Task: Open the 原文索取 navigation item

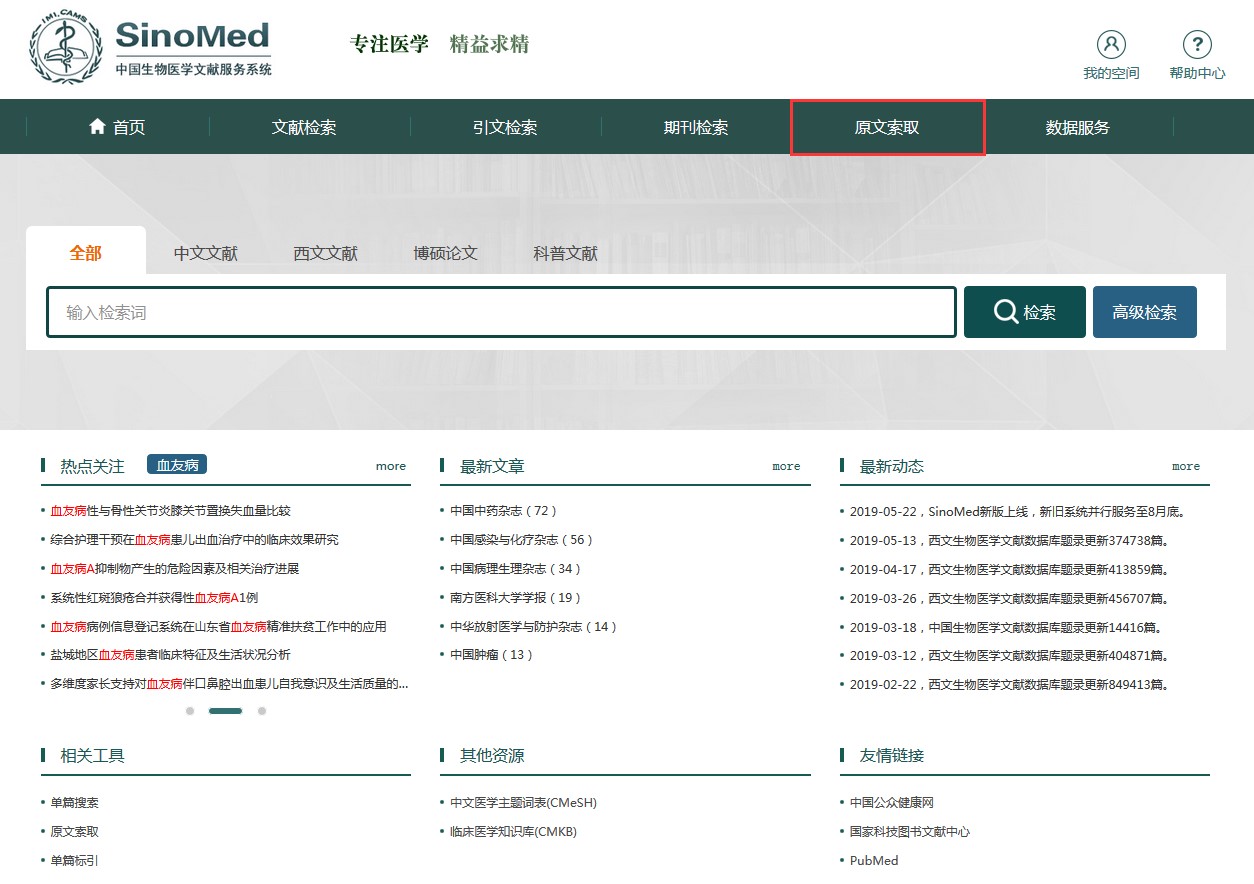Action: pos(887,127)
